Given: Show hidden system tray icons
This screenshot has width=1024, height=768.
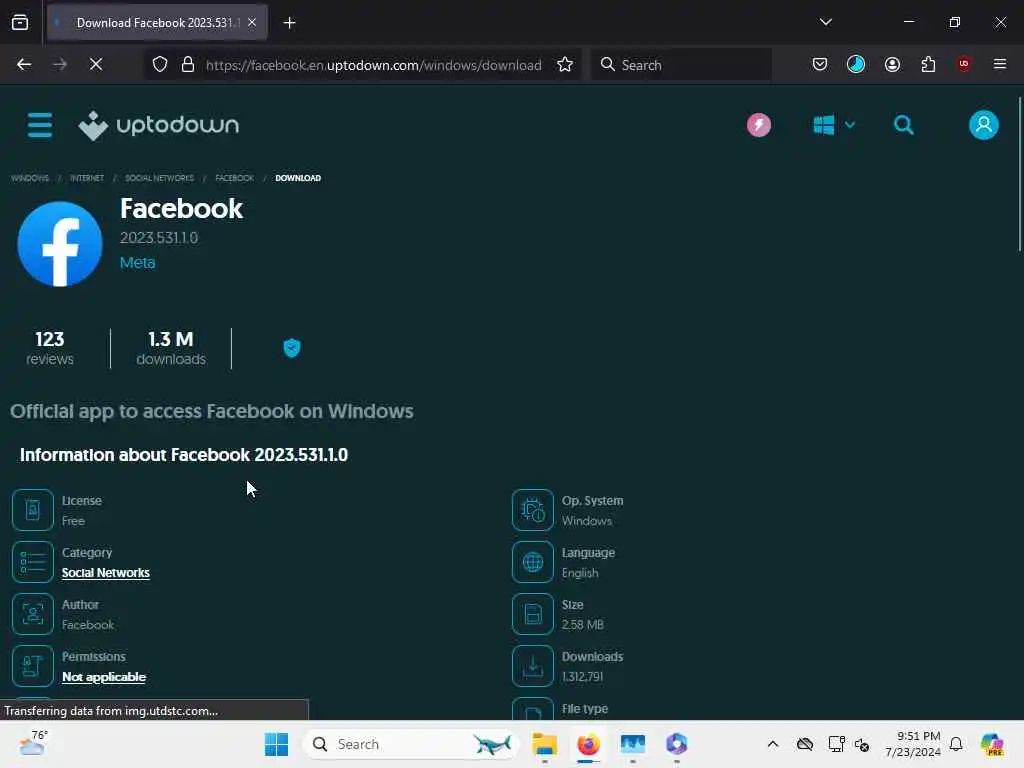Looking at the screenshot, I should [x=773, y=744].
